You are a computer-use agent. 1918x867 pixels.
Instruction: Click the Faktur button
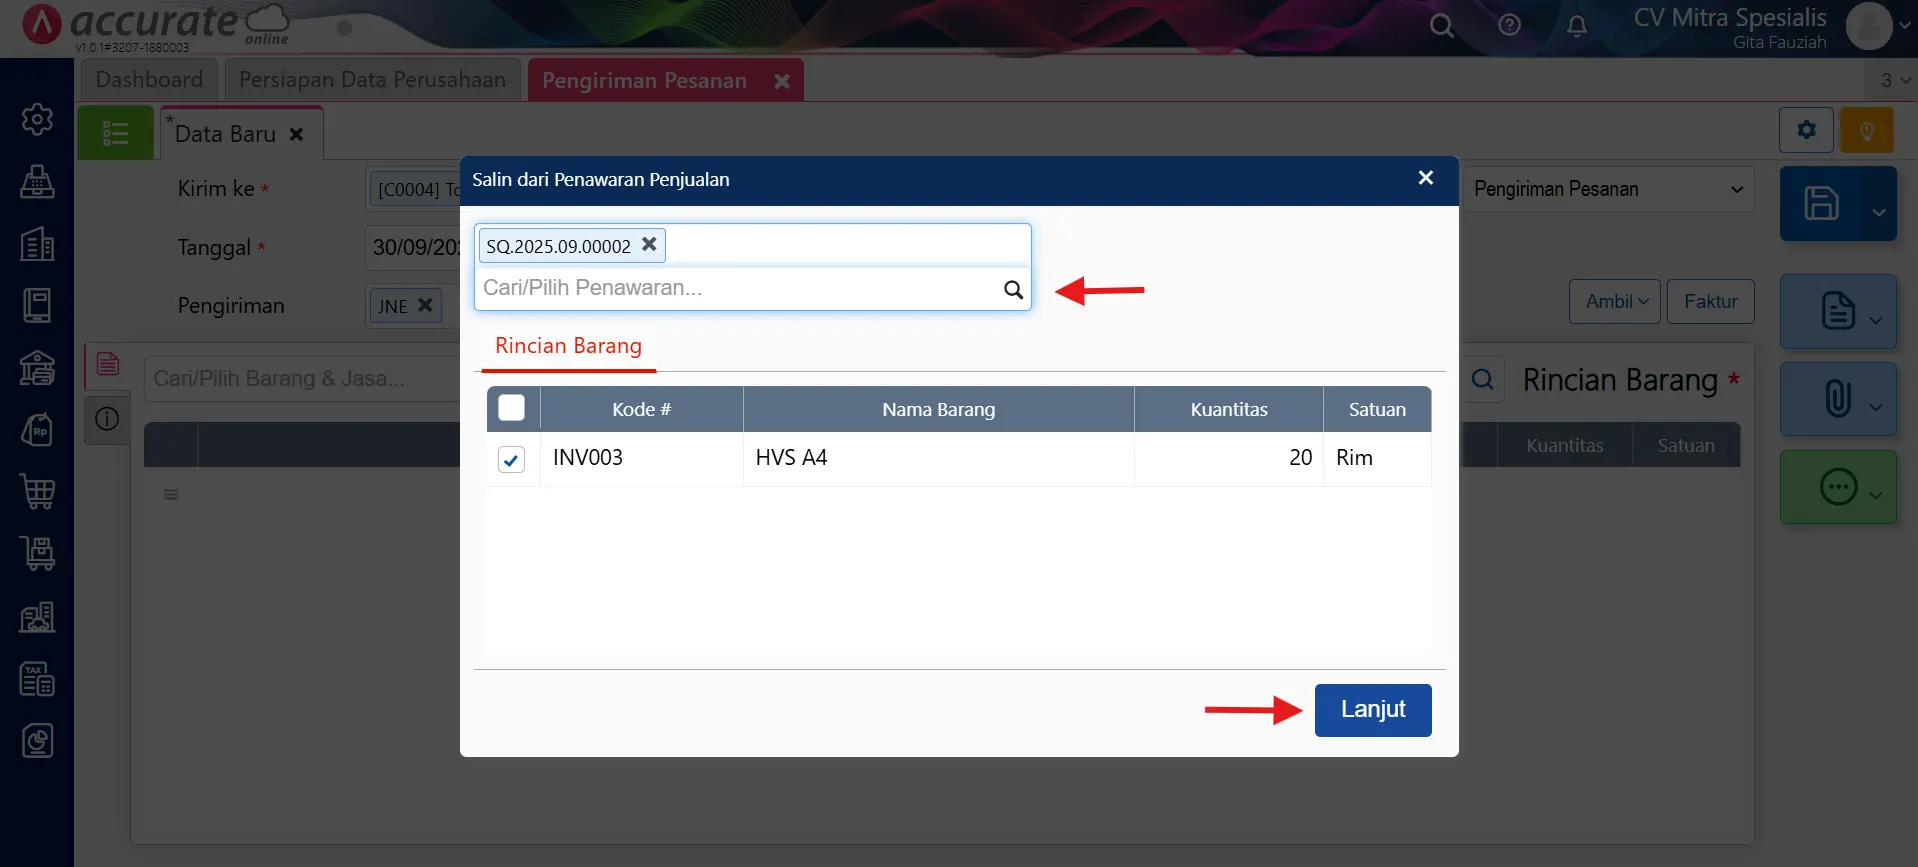click(1710, 302)
